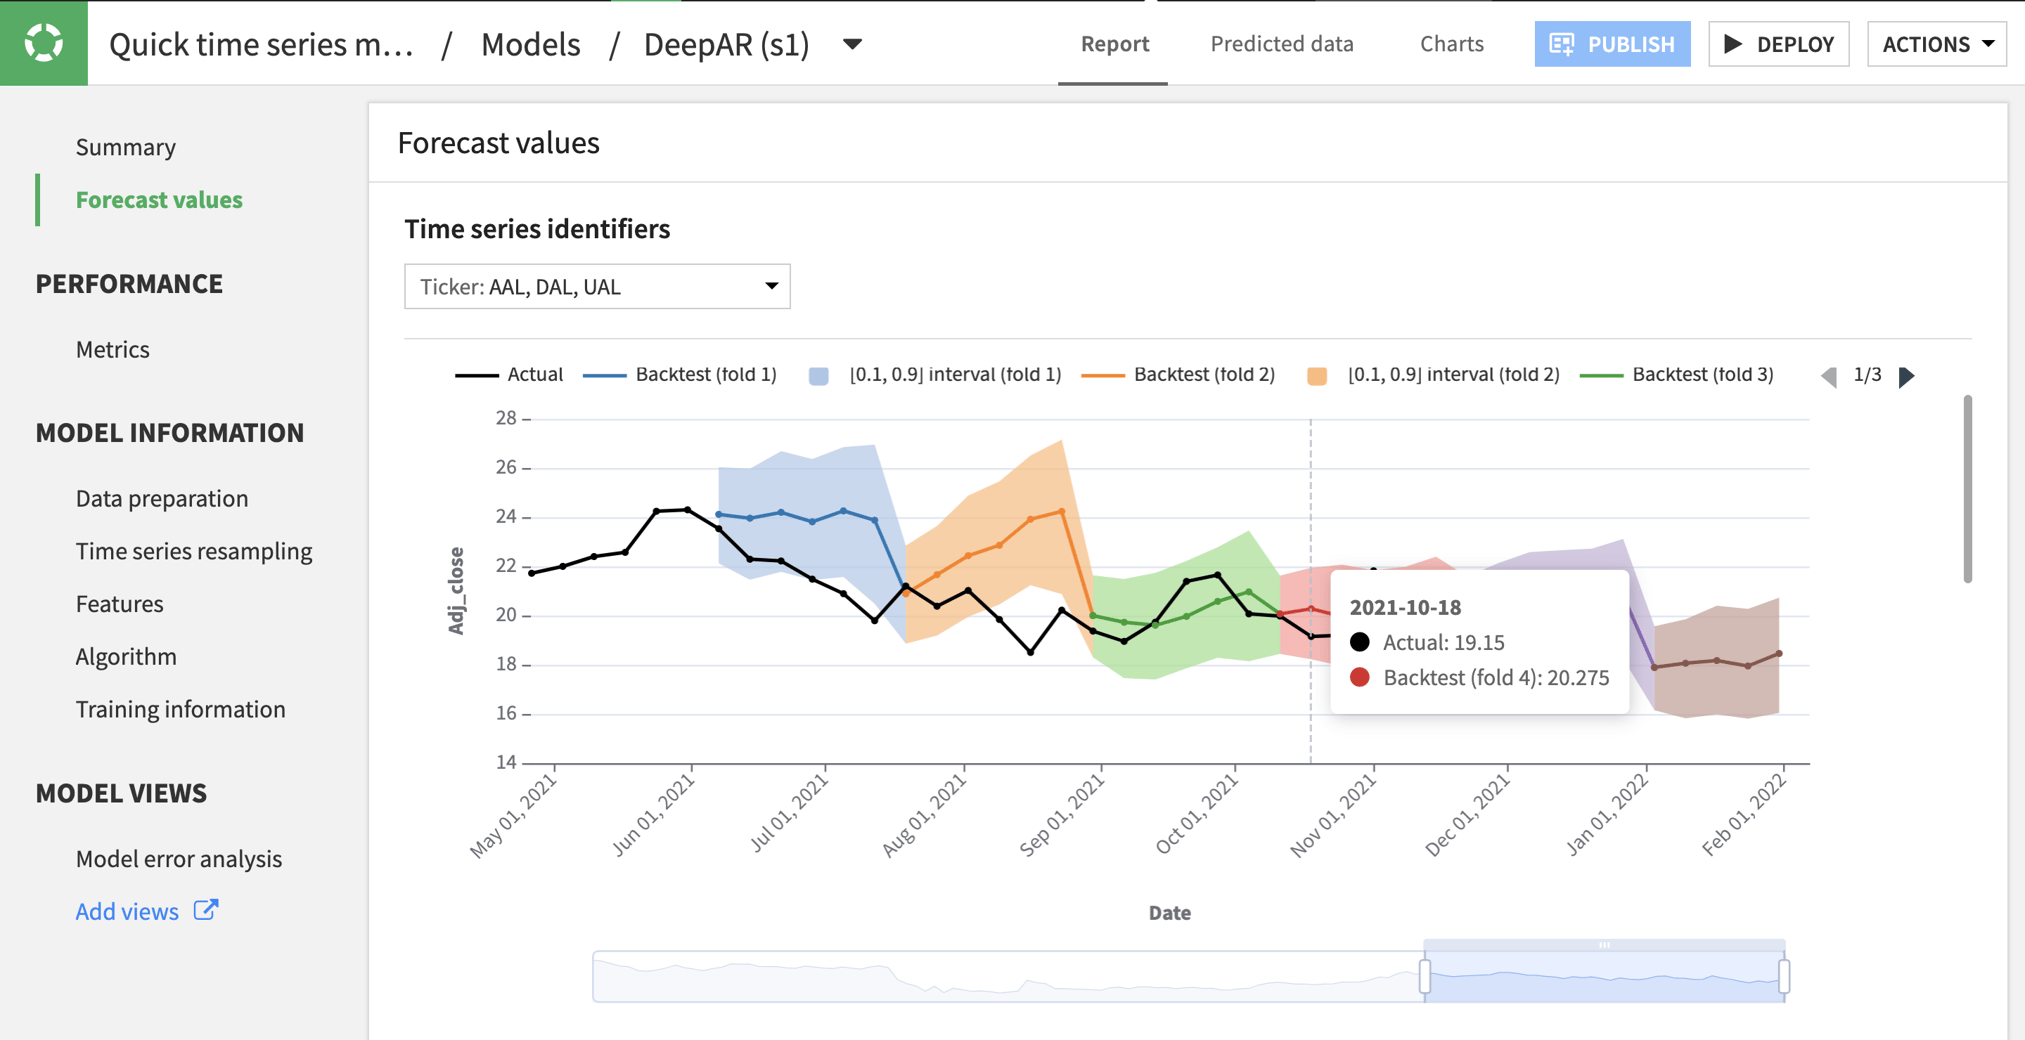Open the Ticker: AAL, DAL, UAL dropdown

[x=597, y=286]
